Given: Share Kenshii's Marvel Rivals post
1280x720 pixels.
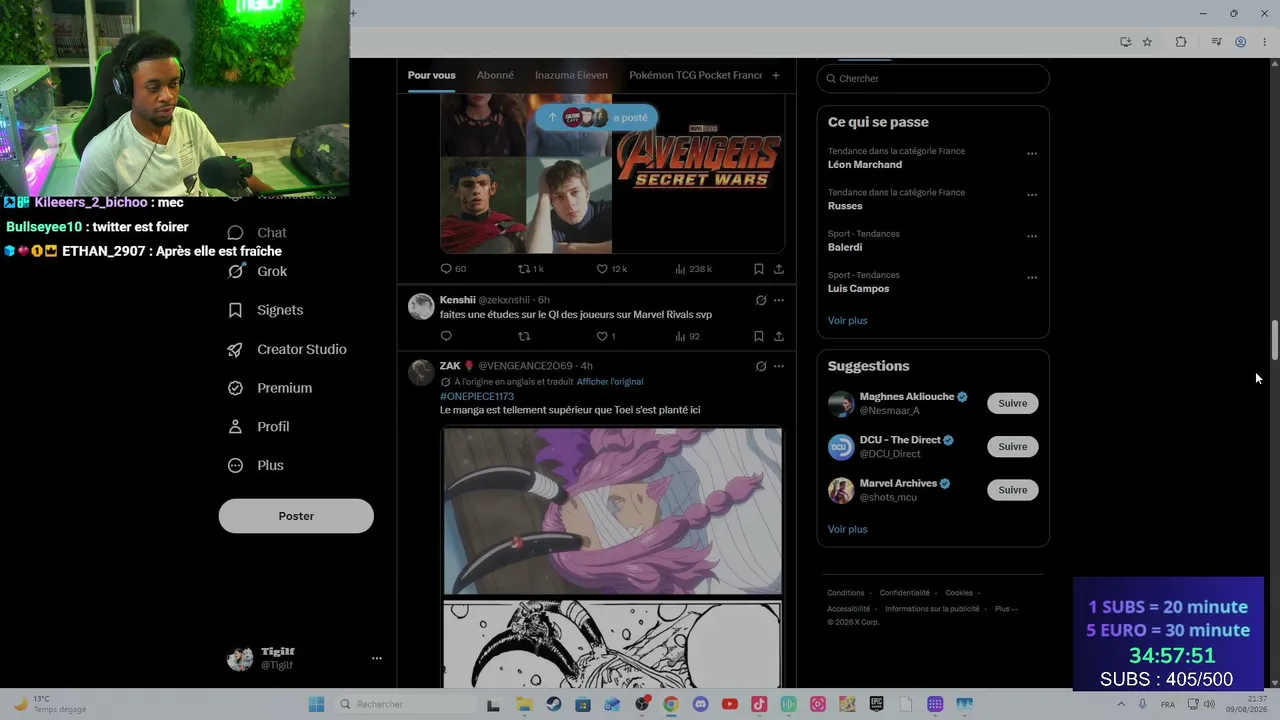Looking at the screenshot, I should tap(779, 336).
